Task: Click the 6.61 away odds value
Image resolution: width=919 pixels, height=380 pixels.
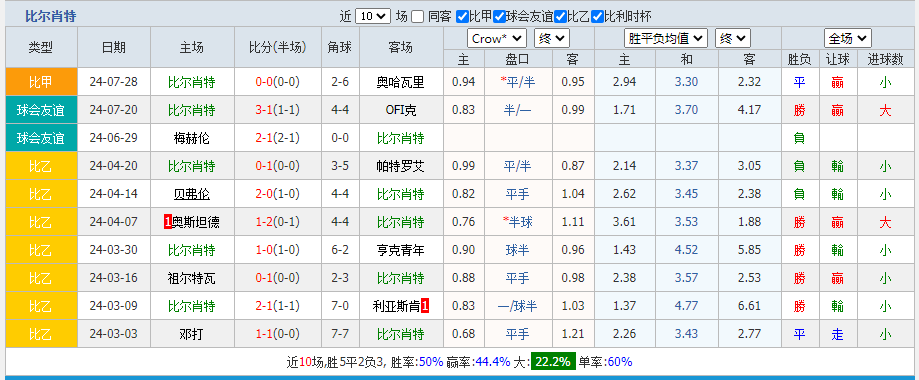Action: [x=750, y=306]
